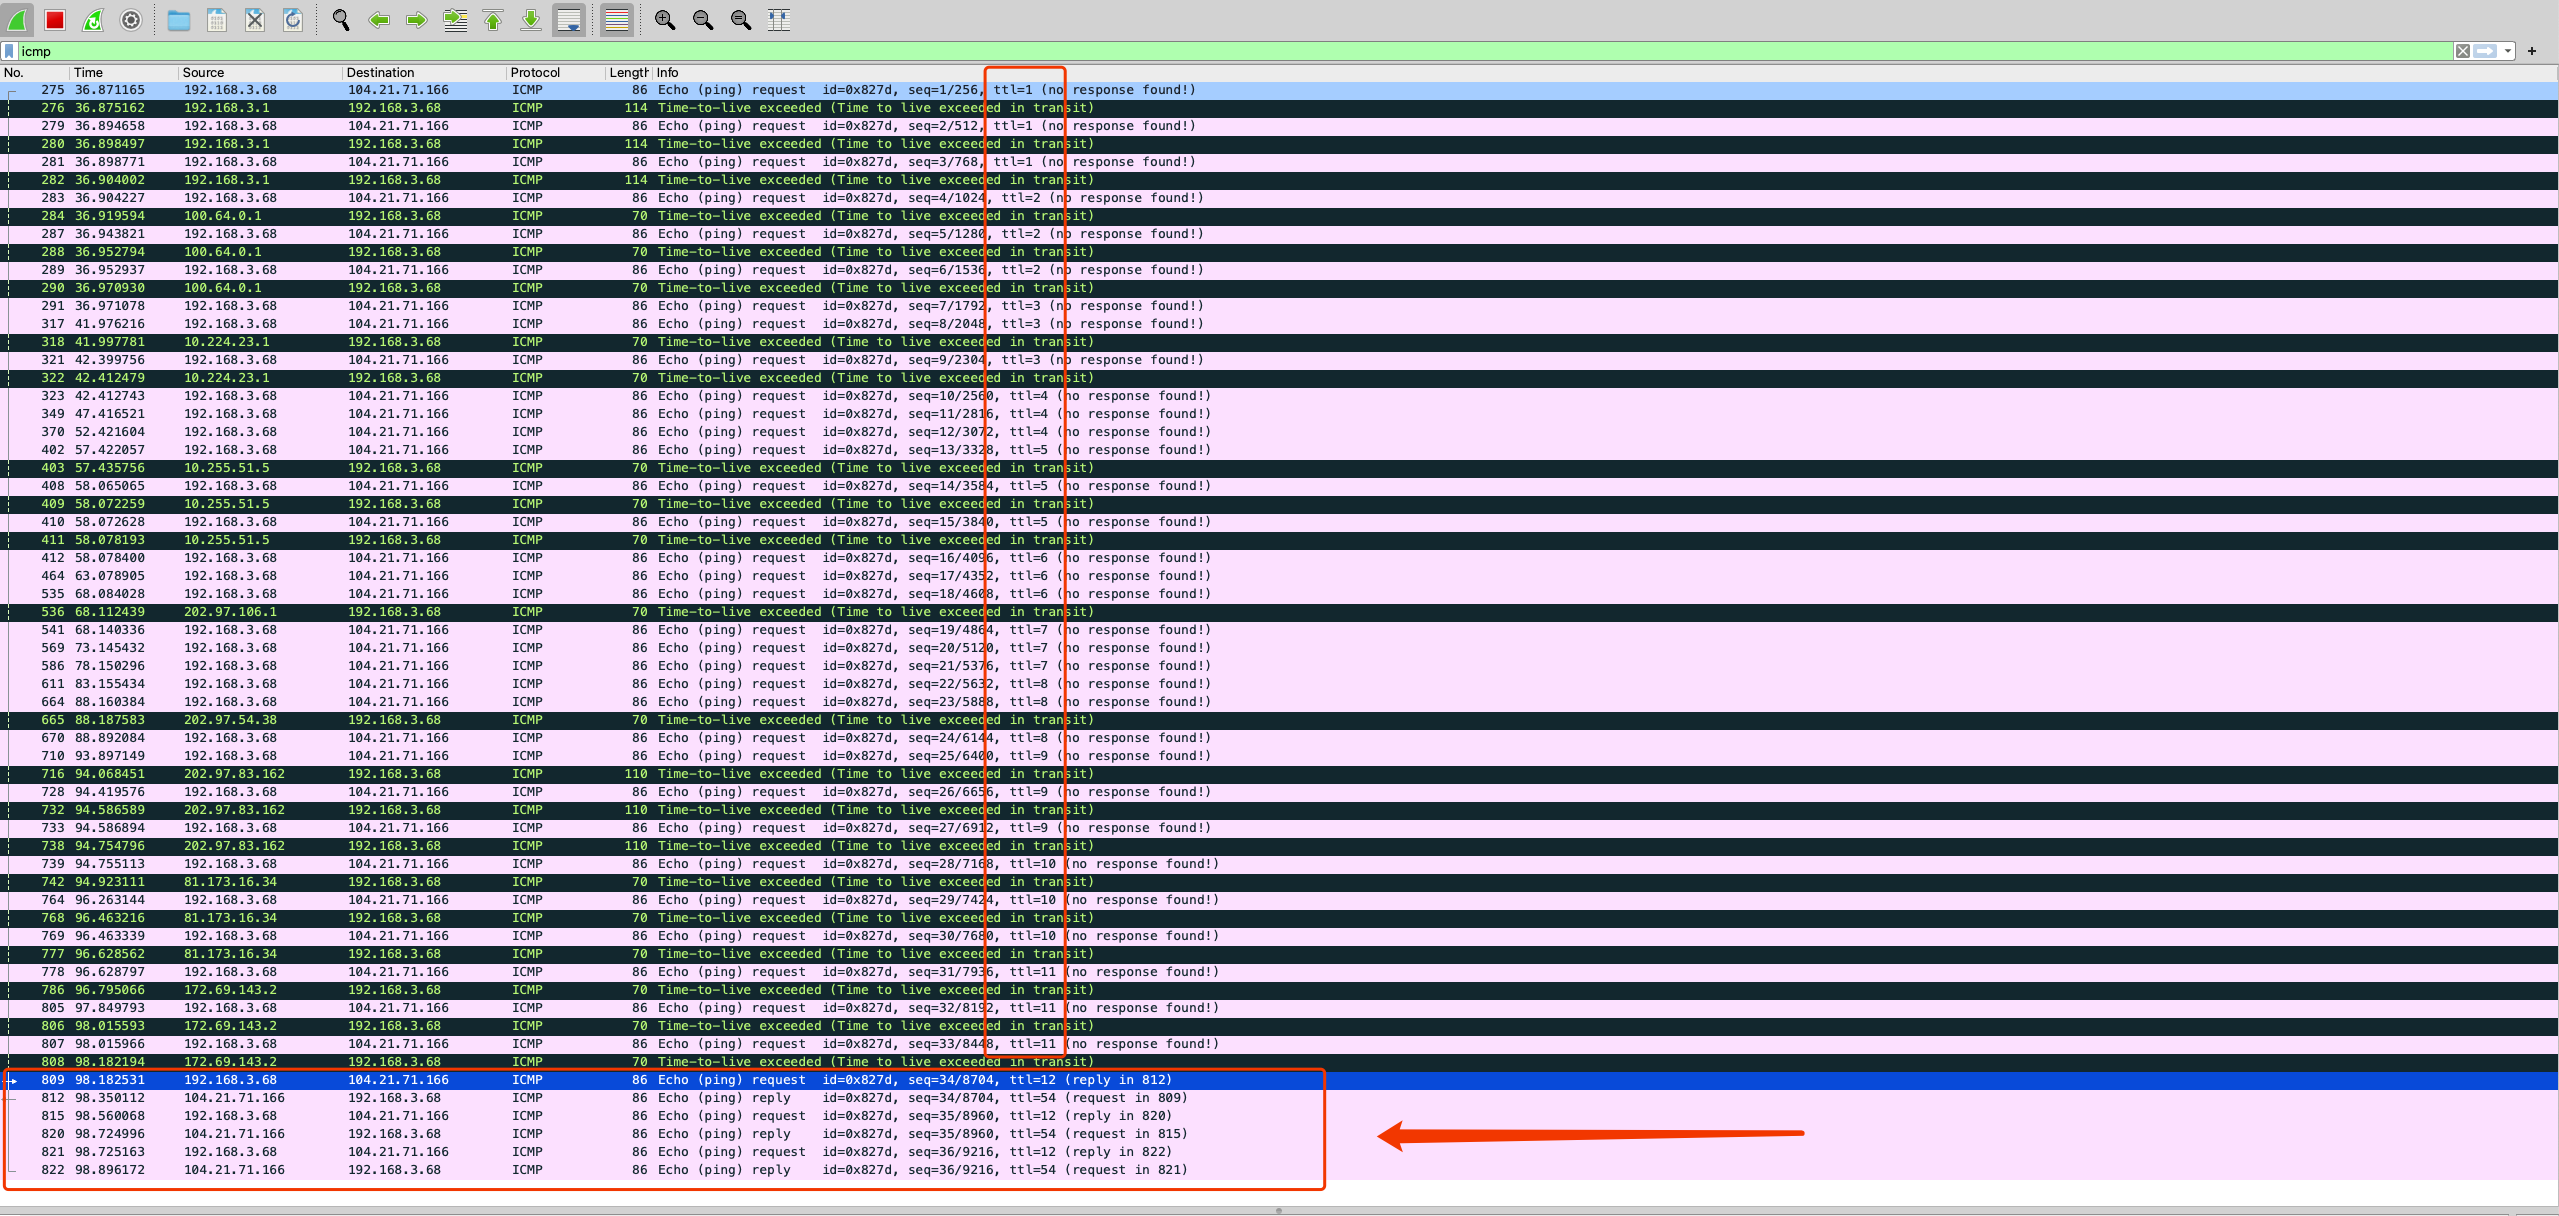Screen dimensions: 2559x1216
Task: Zoom out main window text
Action: pos(703,20)
